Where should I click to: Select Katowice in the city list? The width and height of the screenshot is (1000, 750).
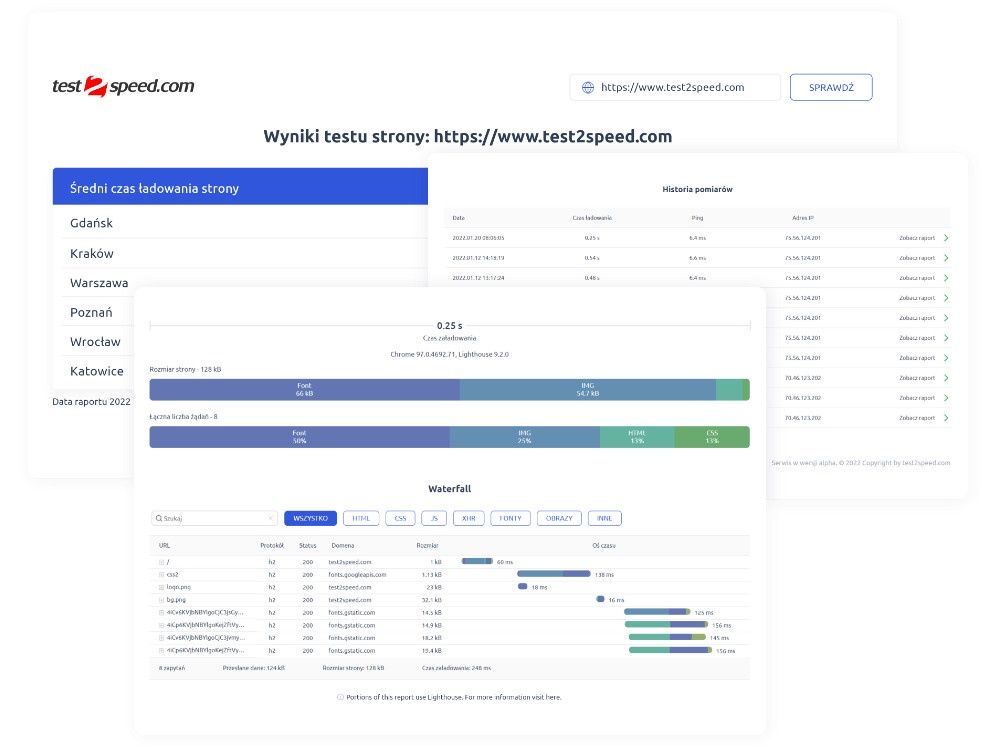[97, 371]
